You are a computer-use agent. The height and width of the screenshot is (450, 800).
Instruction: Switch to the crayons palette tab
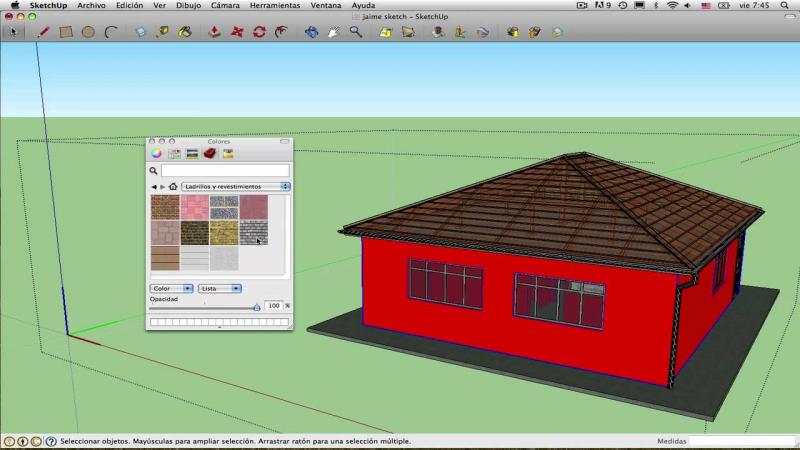click(x=227, y=154)
